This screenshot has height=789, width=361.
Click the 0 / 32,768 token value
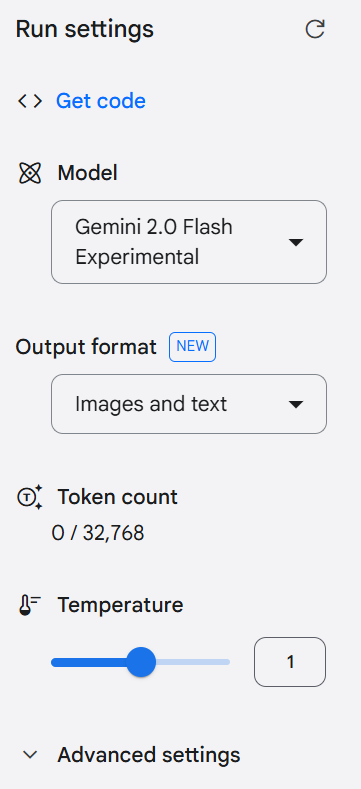[98, 533]
